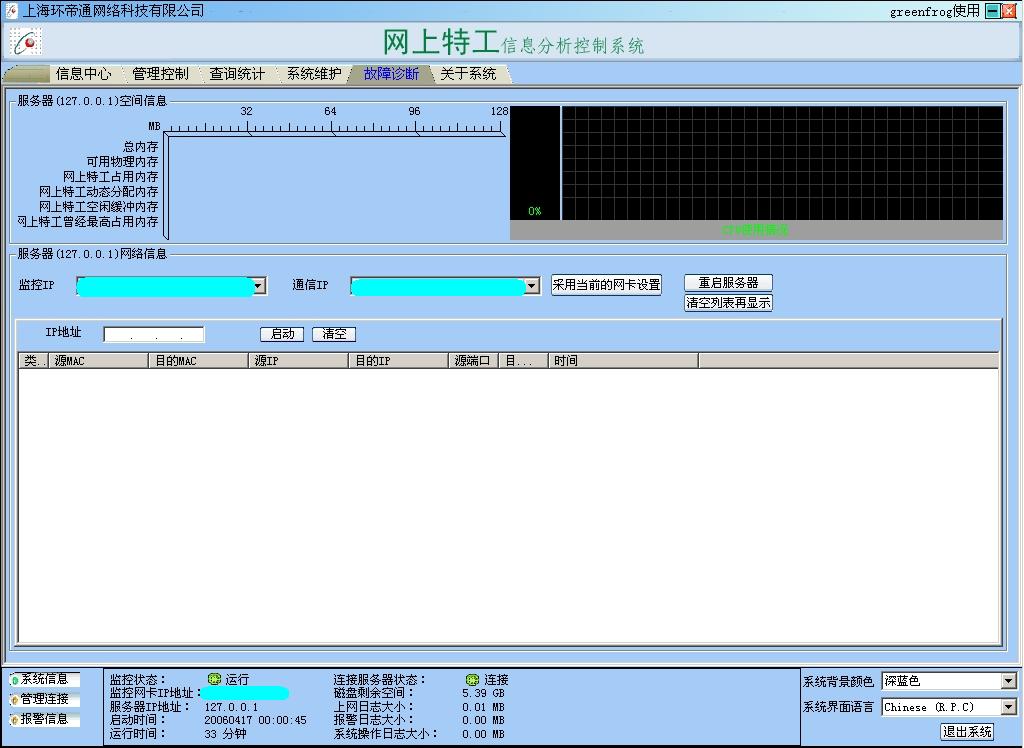The width and height of the screenshot is (1024, 748).
Task: Select the 系统信息 panel option
Action: tap(44, 679)
